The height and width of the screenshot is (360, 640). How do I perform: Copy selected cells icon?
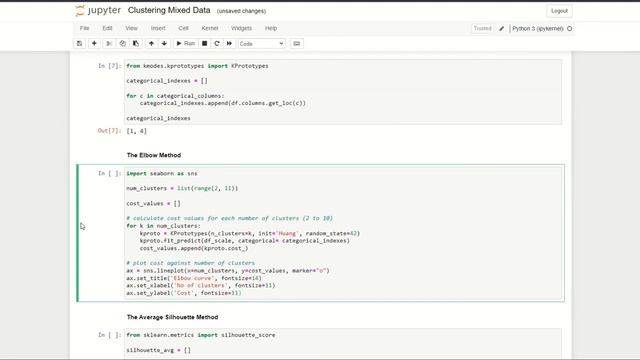pyautogui.click(x=122, y=43)
